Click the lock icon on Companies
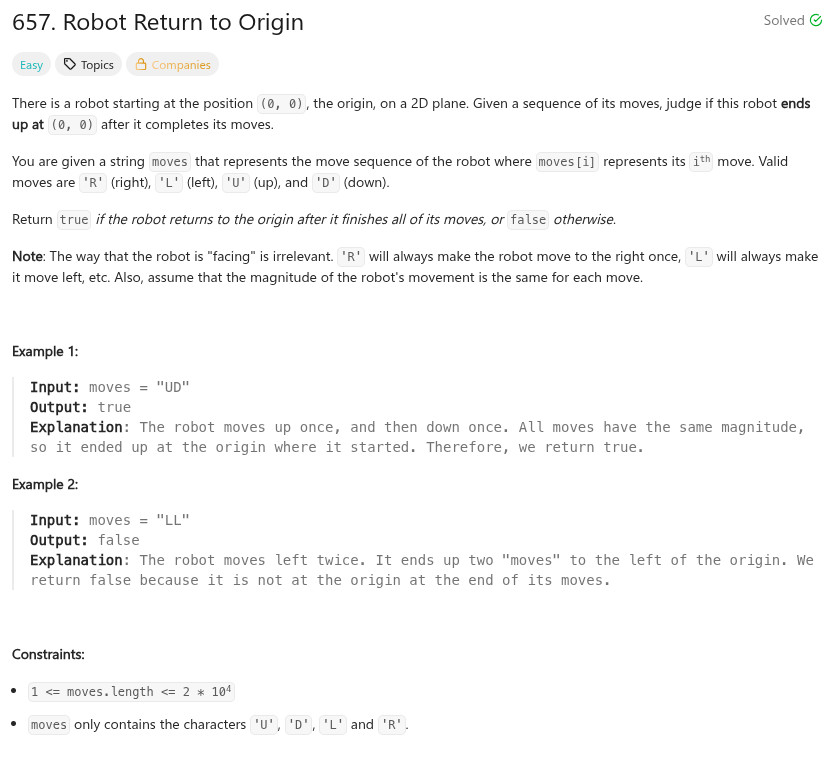The height and width of the screenshot is (759, 837). click(x=141, y=65)
